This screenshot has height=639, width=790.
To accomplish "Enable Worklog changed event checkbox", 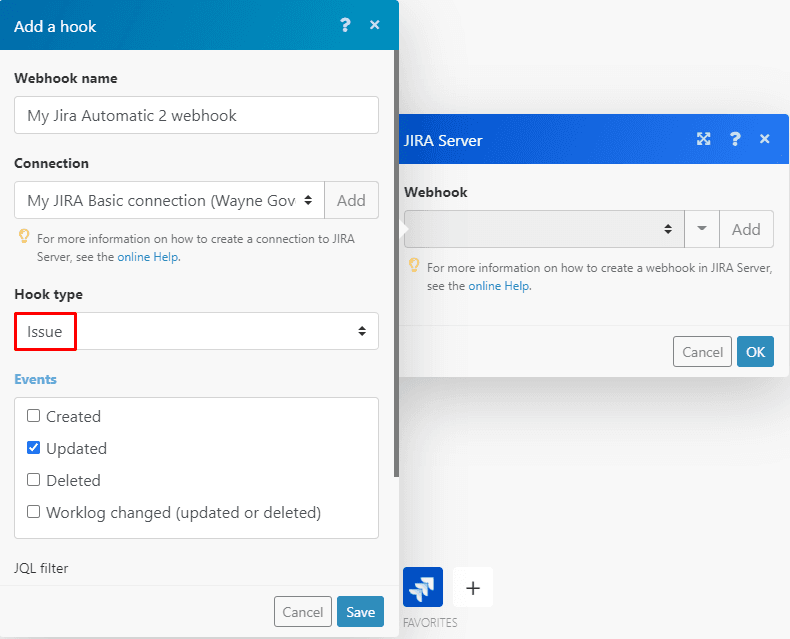I will pos(34,512).
